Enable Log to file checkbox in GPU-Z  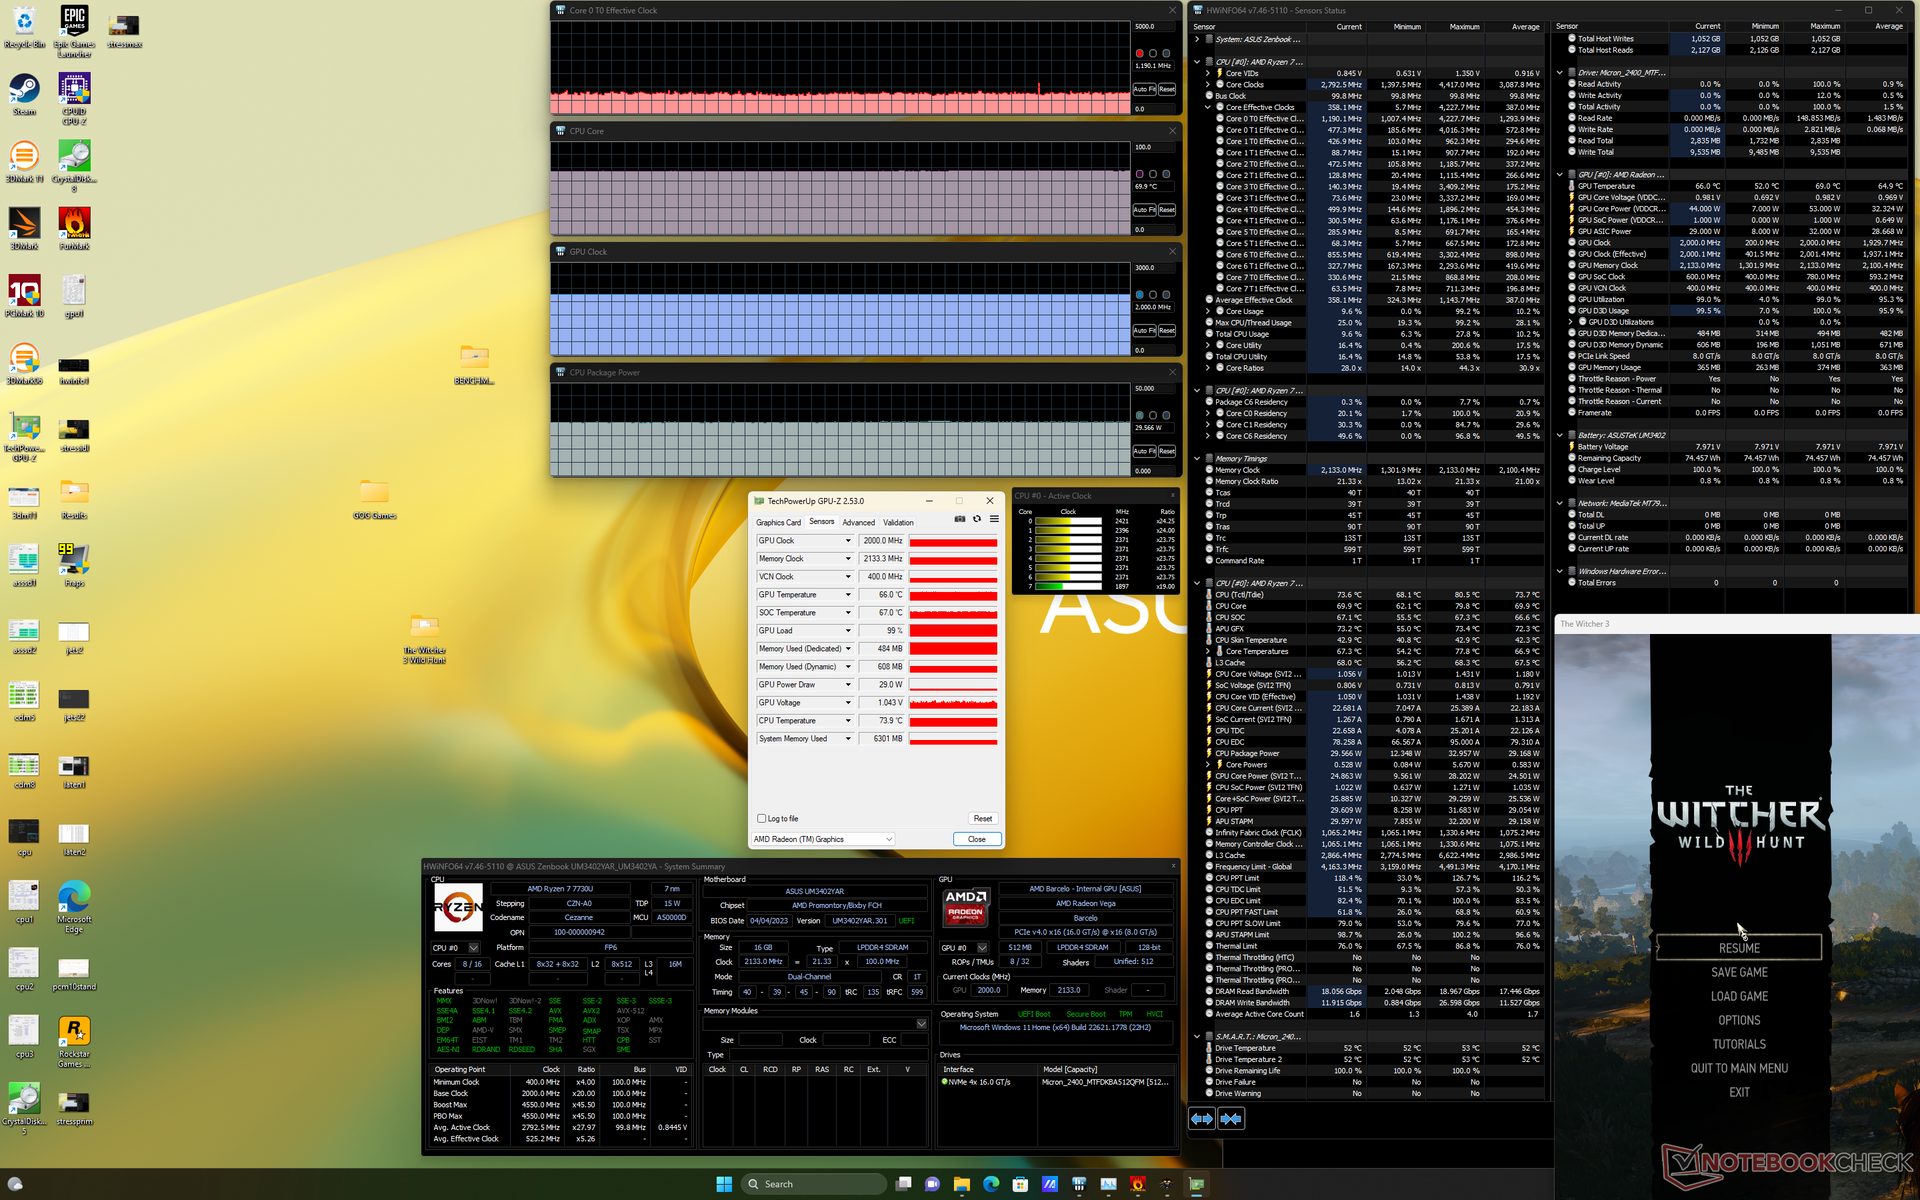pos(762,818)
